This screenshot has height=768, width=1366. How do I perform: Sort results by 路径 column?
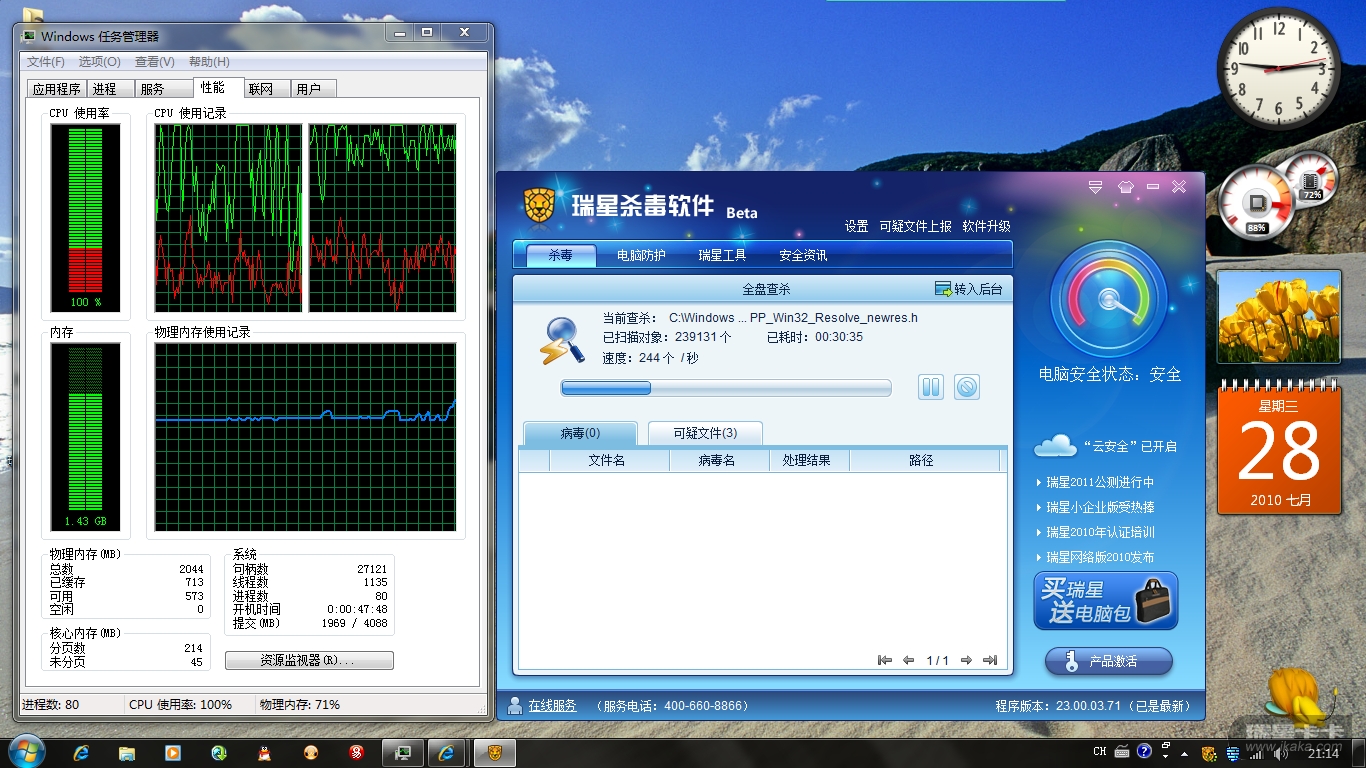pos(924,460)
